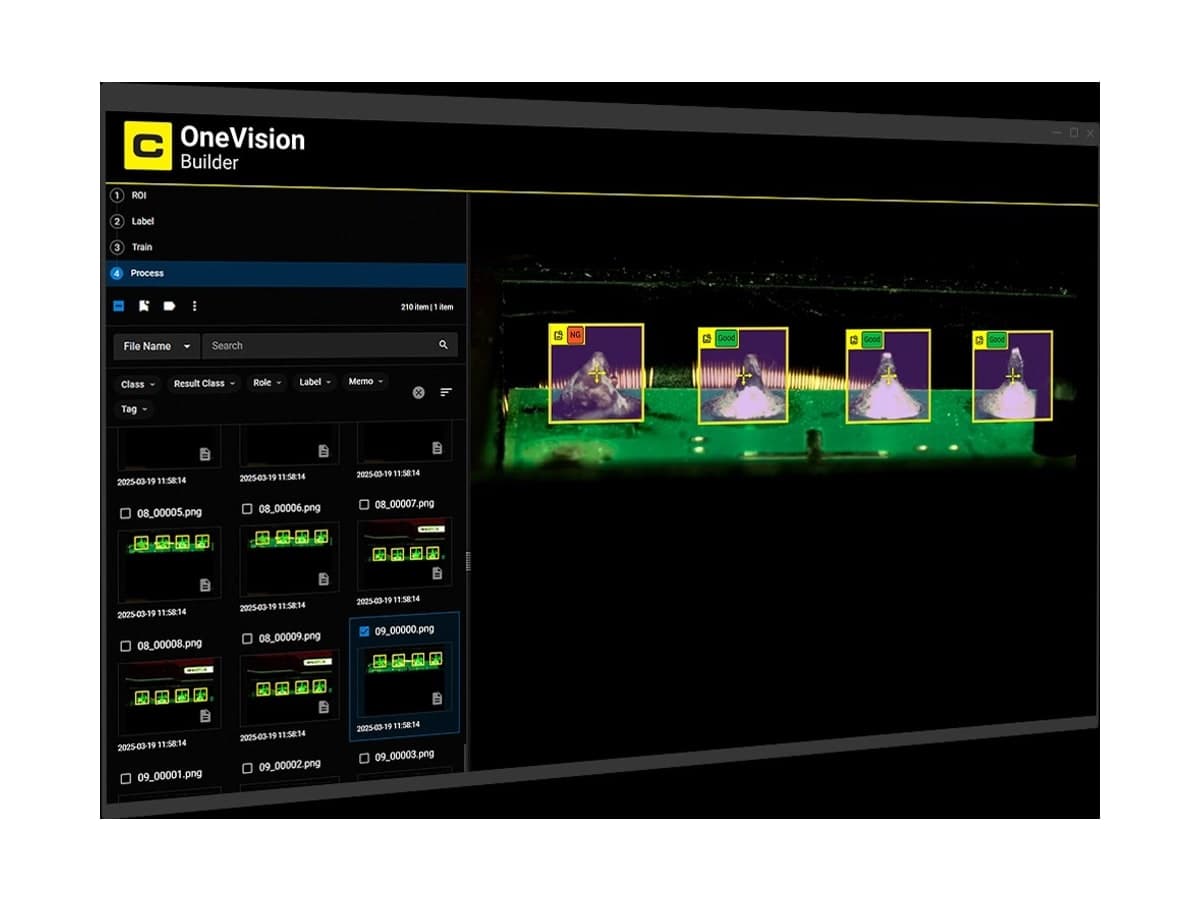Click the OneVision yellow logo icon

(148, 146)
